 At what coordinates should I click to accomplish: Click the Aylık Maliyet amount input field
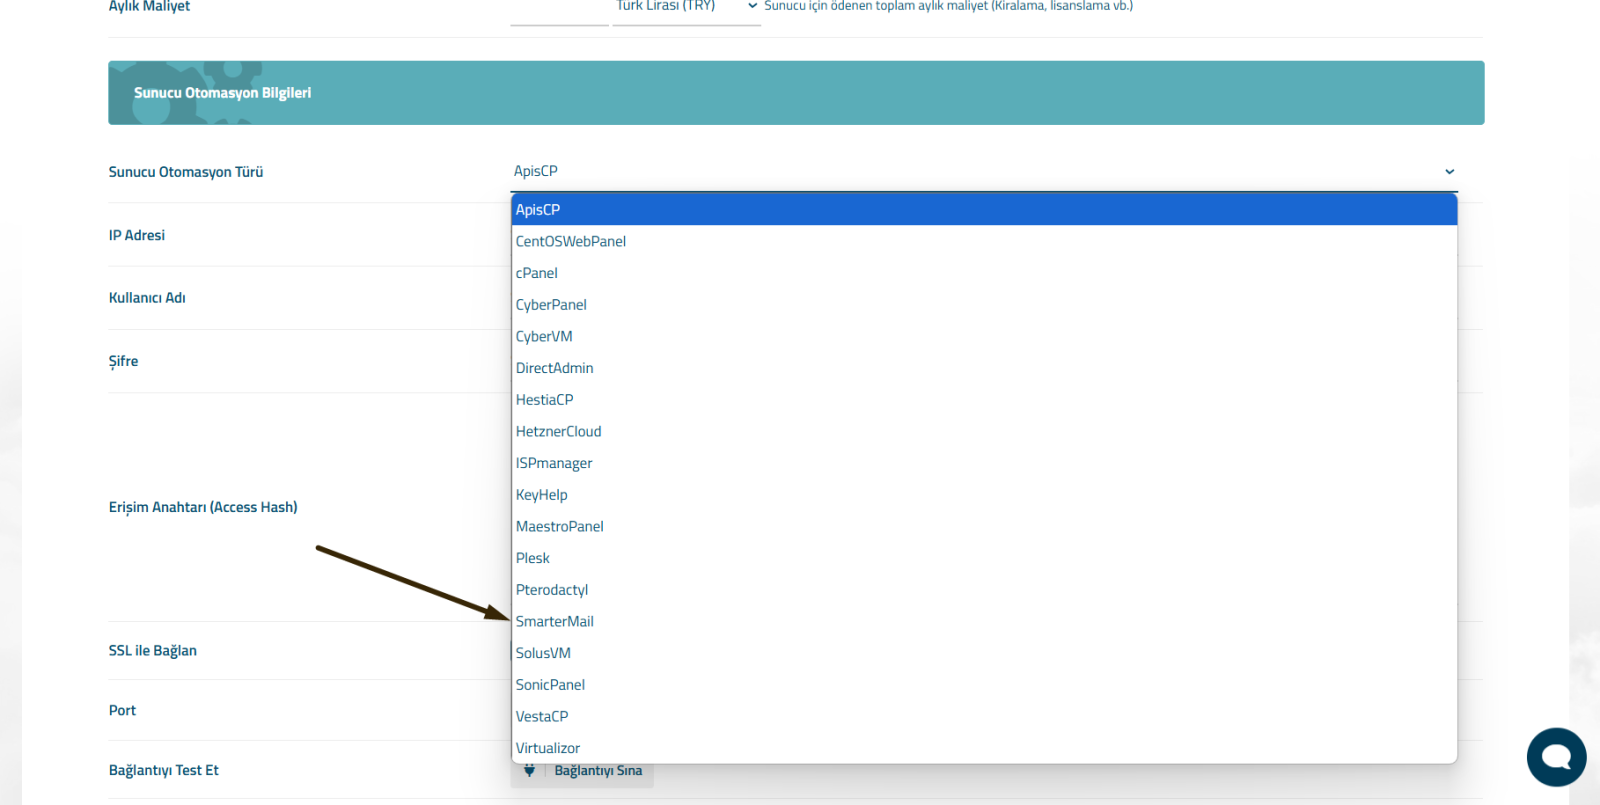pyautogui.click(x=559, y=10)
